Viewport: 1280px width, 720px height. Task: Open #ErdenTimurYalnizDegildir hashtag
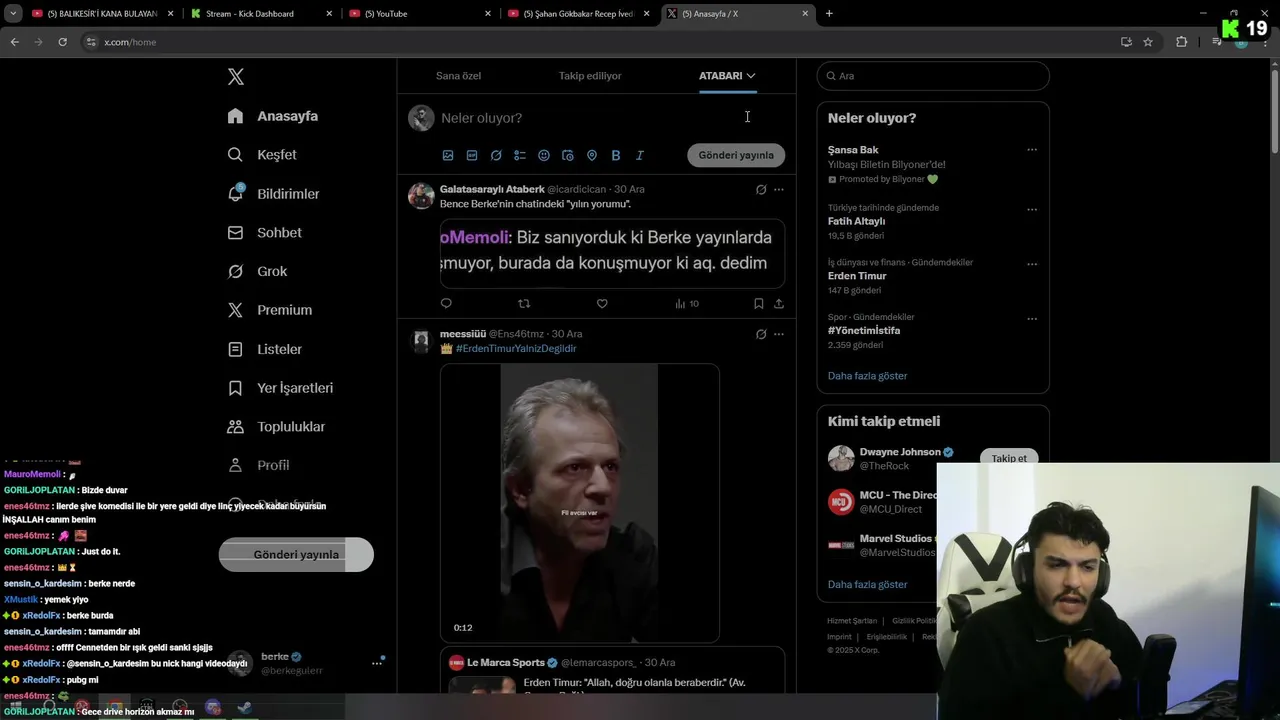(516, 348)
